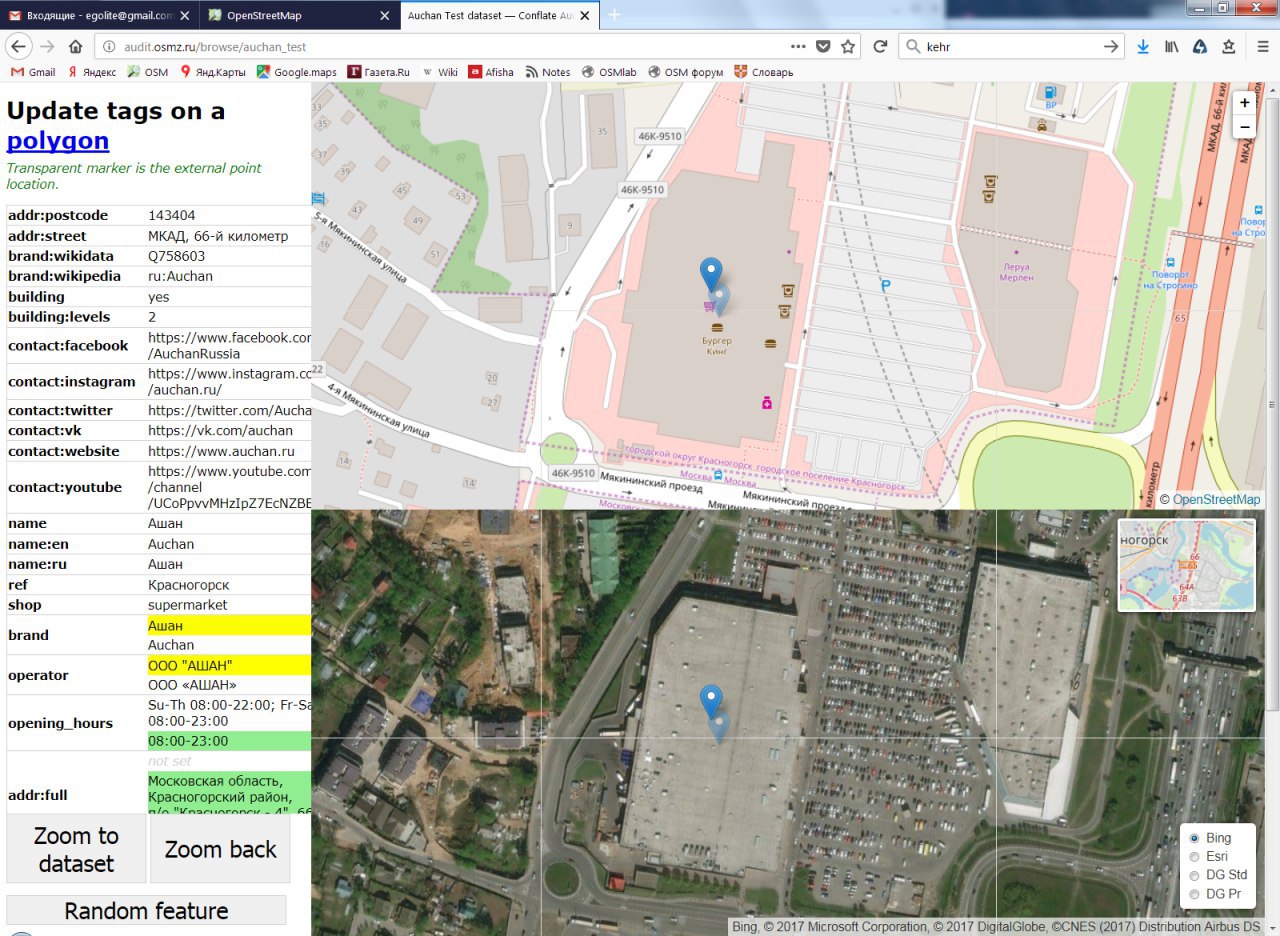Go back using the browser Back arrow

(x=19, y=46)
